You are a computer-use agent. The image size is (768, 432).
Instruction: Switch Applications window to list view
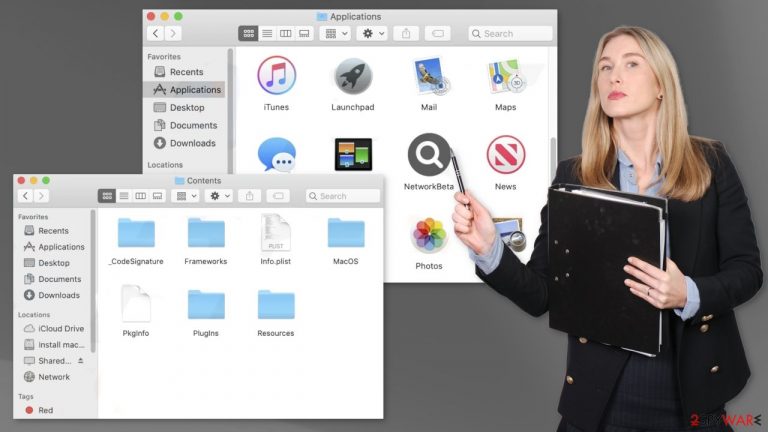pos(267,33)
